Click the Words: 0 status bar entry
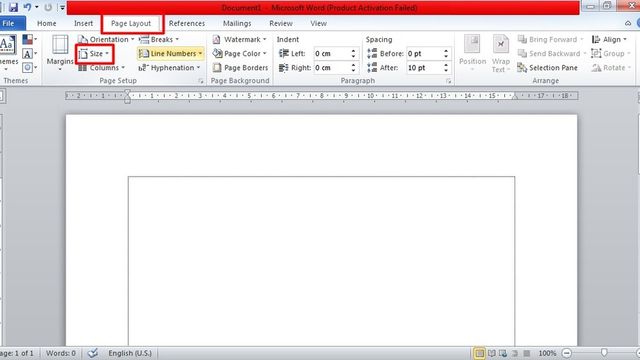The image size is (640, 360). point(60,353)
